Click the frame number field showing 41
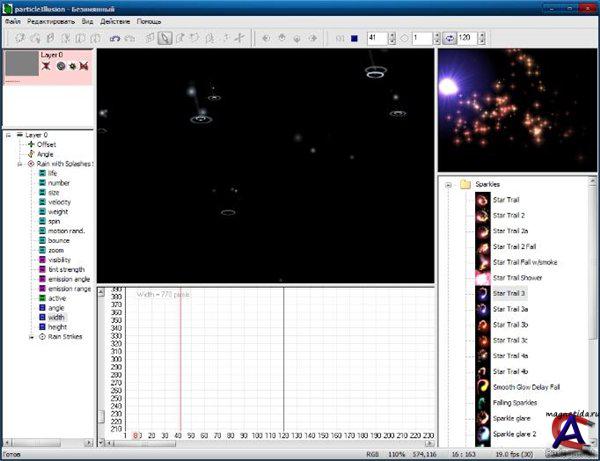 coord(375,39)
